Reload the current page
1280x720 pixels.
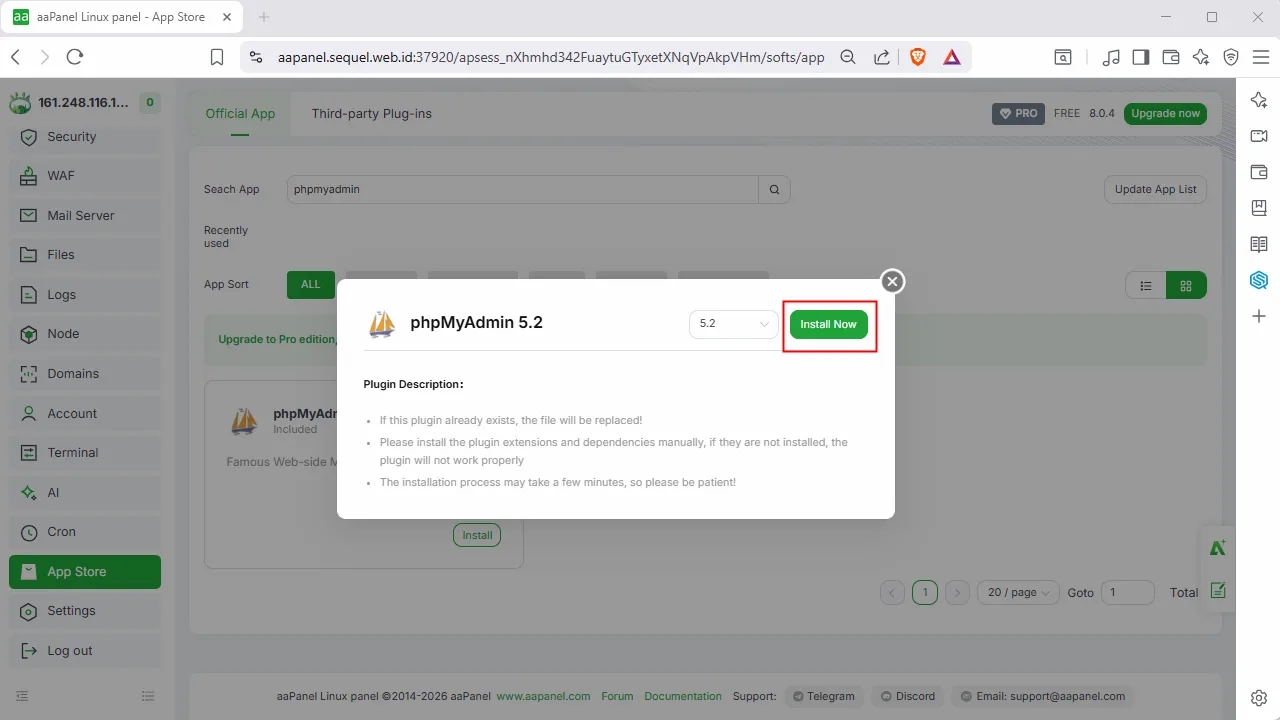[x=75, y=57]
